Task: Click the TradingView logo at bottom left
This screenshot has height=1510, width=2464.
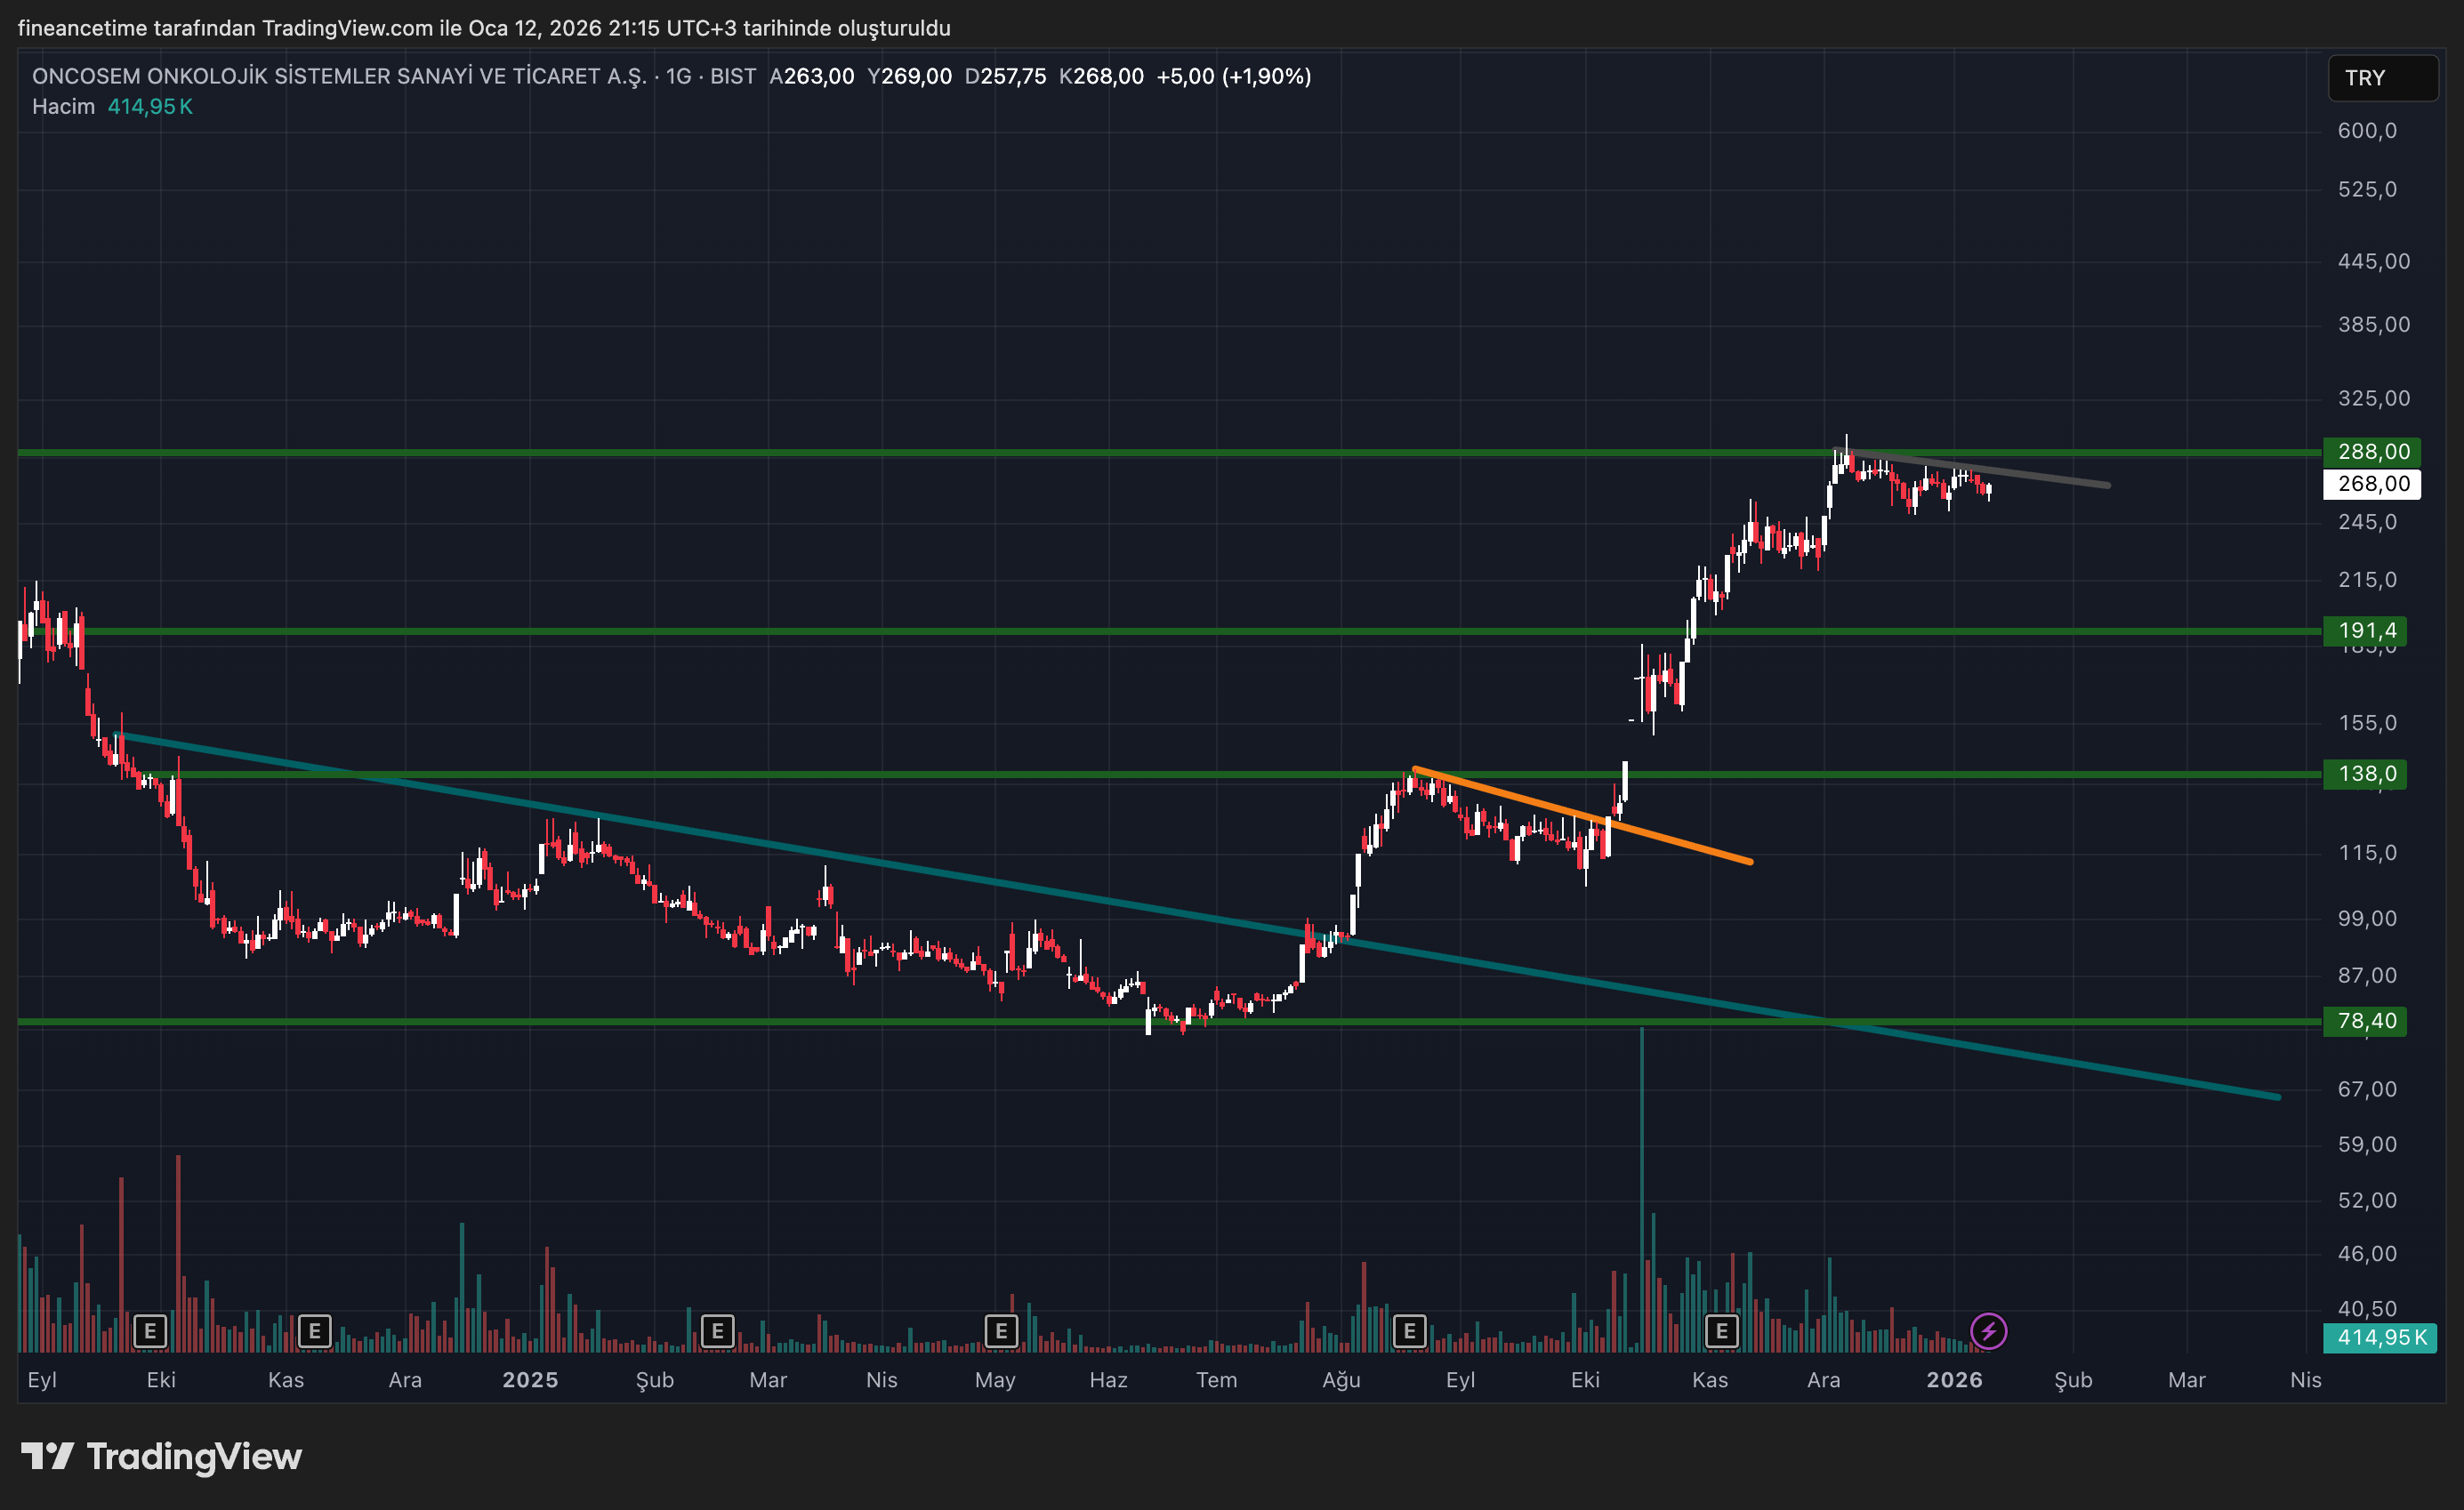Action: pyautogui.click(x=162, y=1456)
